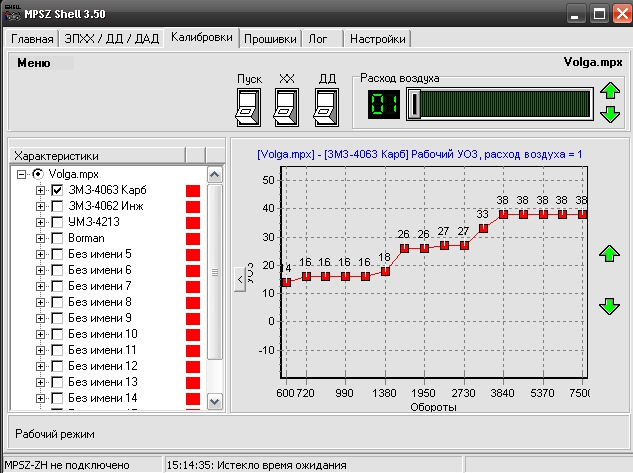Increase air flow with green up arrow
This screenshot has width=633, height=473.
pos(610,93)
